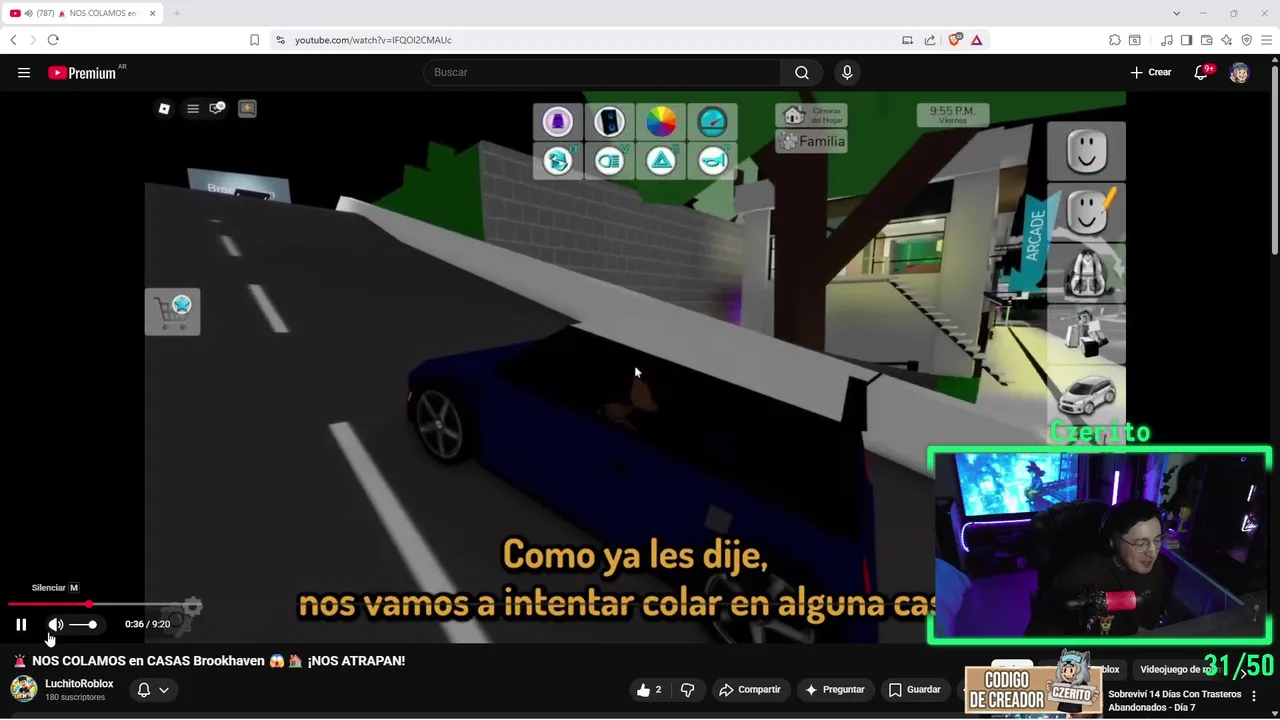Share this page via address bar icon
Viewport: 1280px width, 720px height.
click(930, 40)
